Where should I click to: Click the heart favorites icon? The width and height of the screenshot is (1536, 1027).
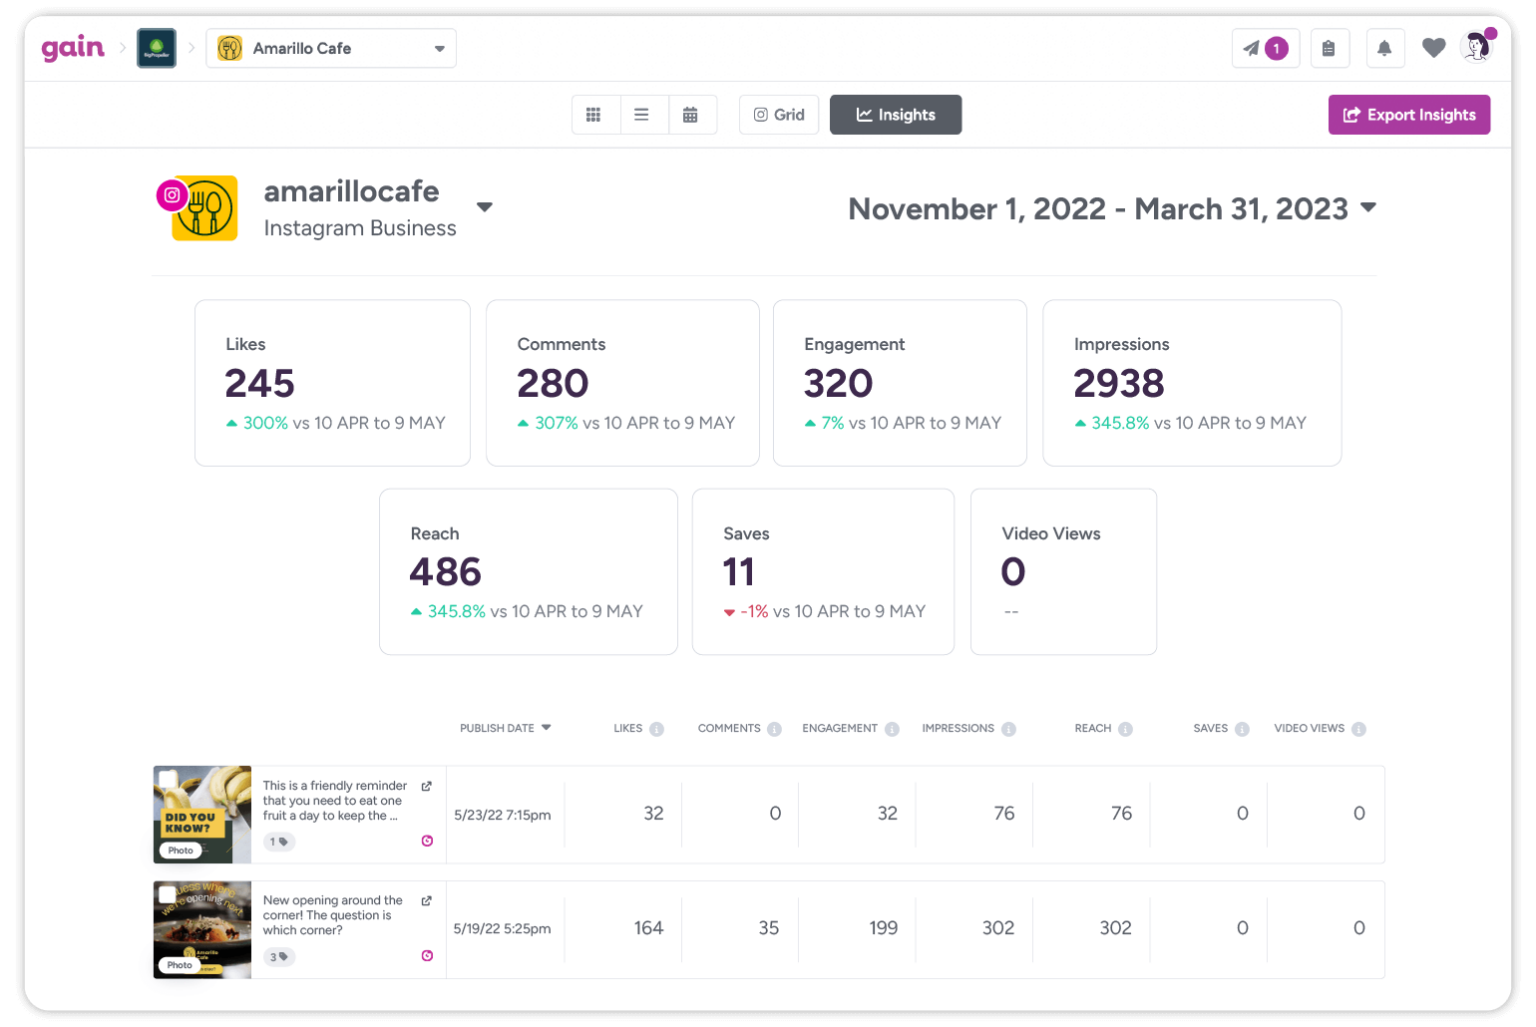1433,47
